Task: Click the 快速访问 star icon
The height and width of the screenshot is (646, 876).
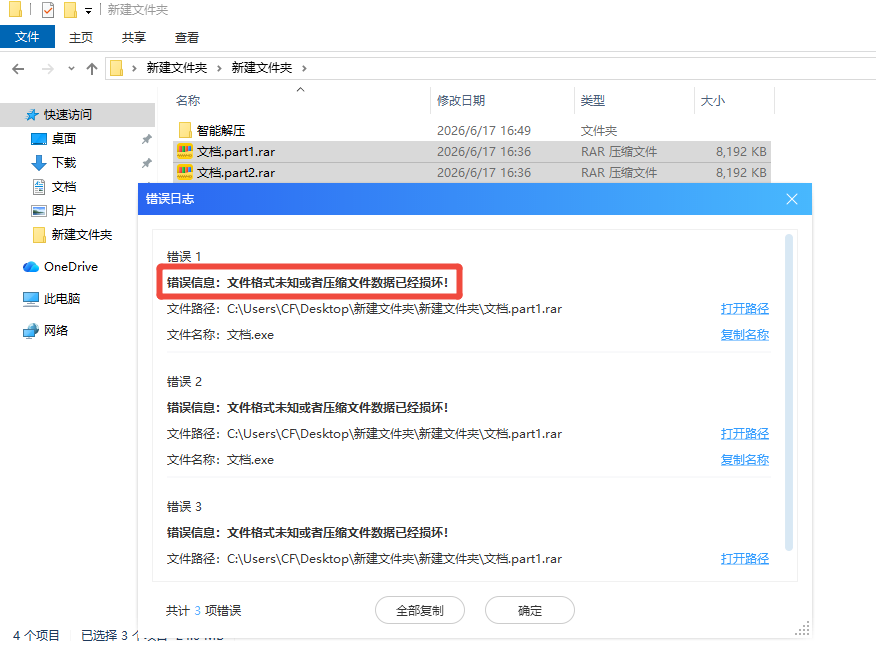Action: [x=32, y=115]
